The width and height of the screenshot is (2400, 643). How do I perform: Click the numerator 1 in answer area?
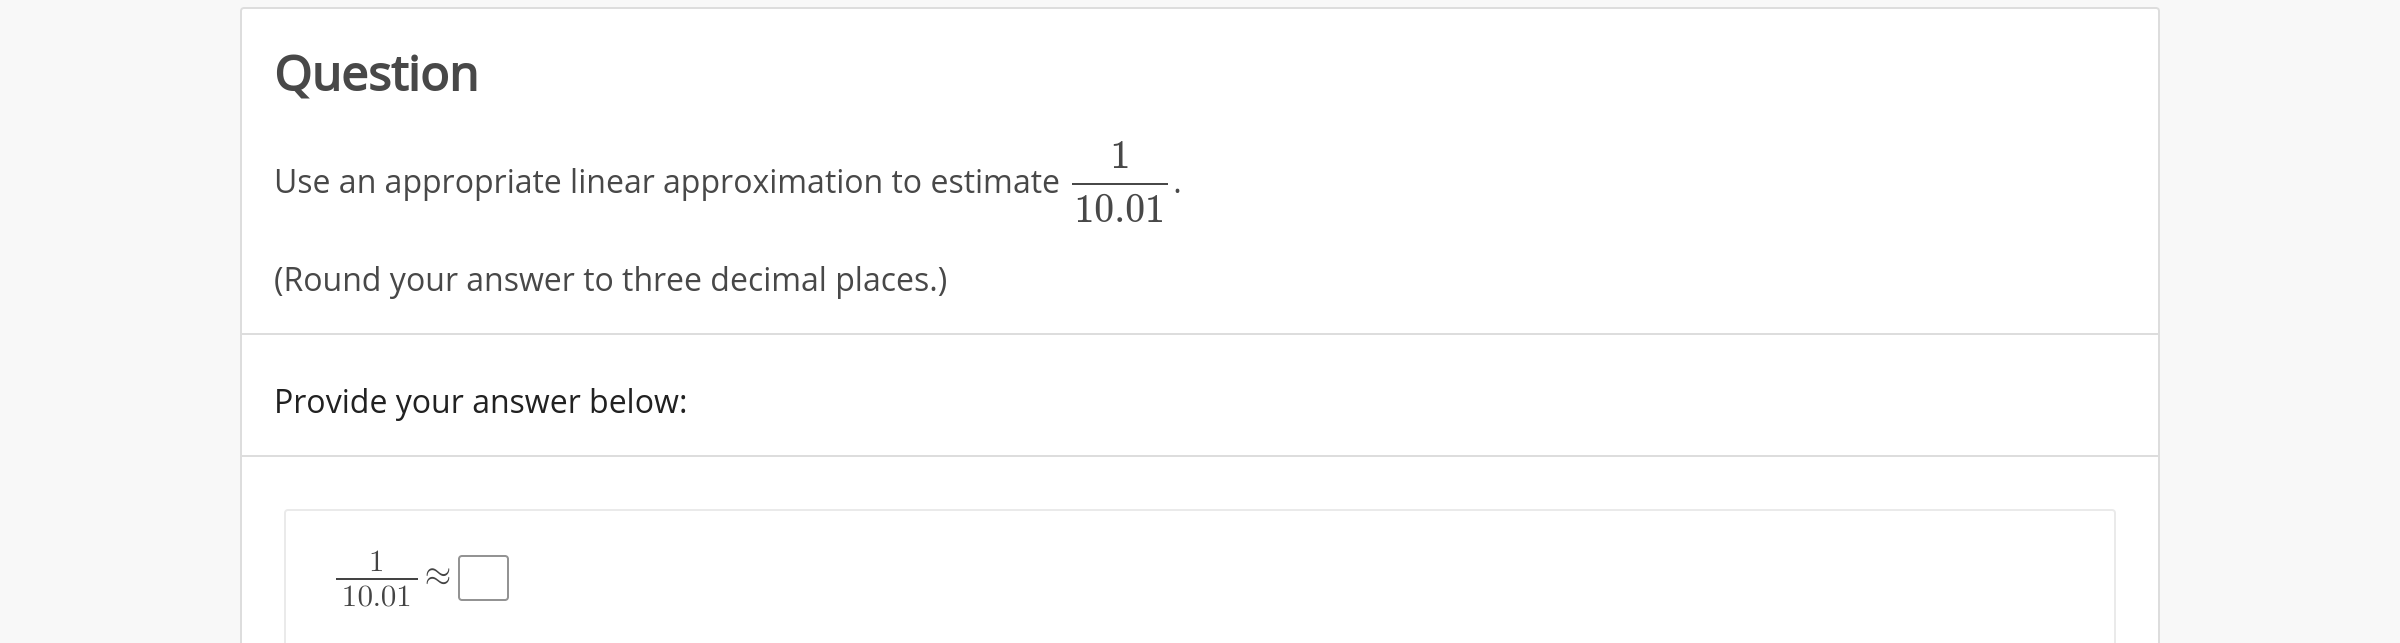point(376,560)
